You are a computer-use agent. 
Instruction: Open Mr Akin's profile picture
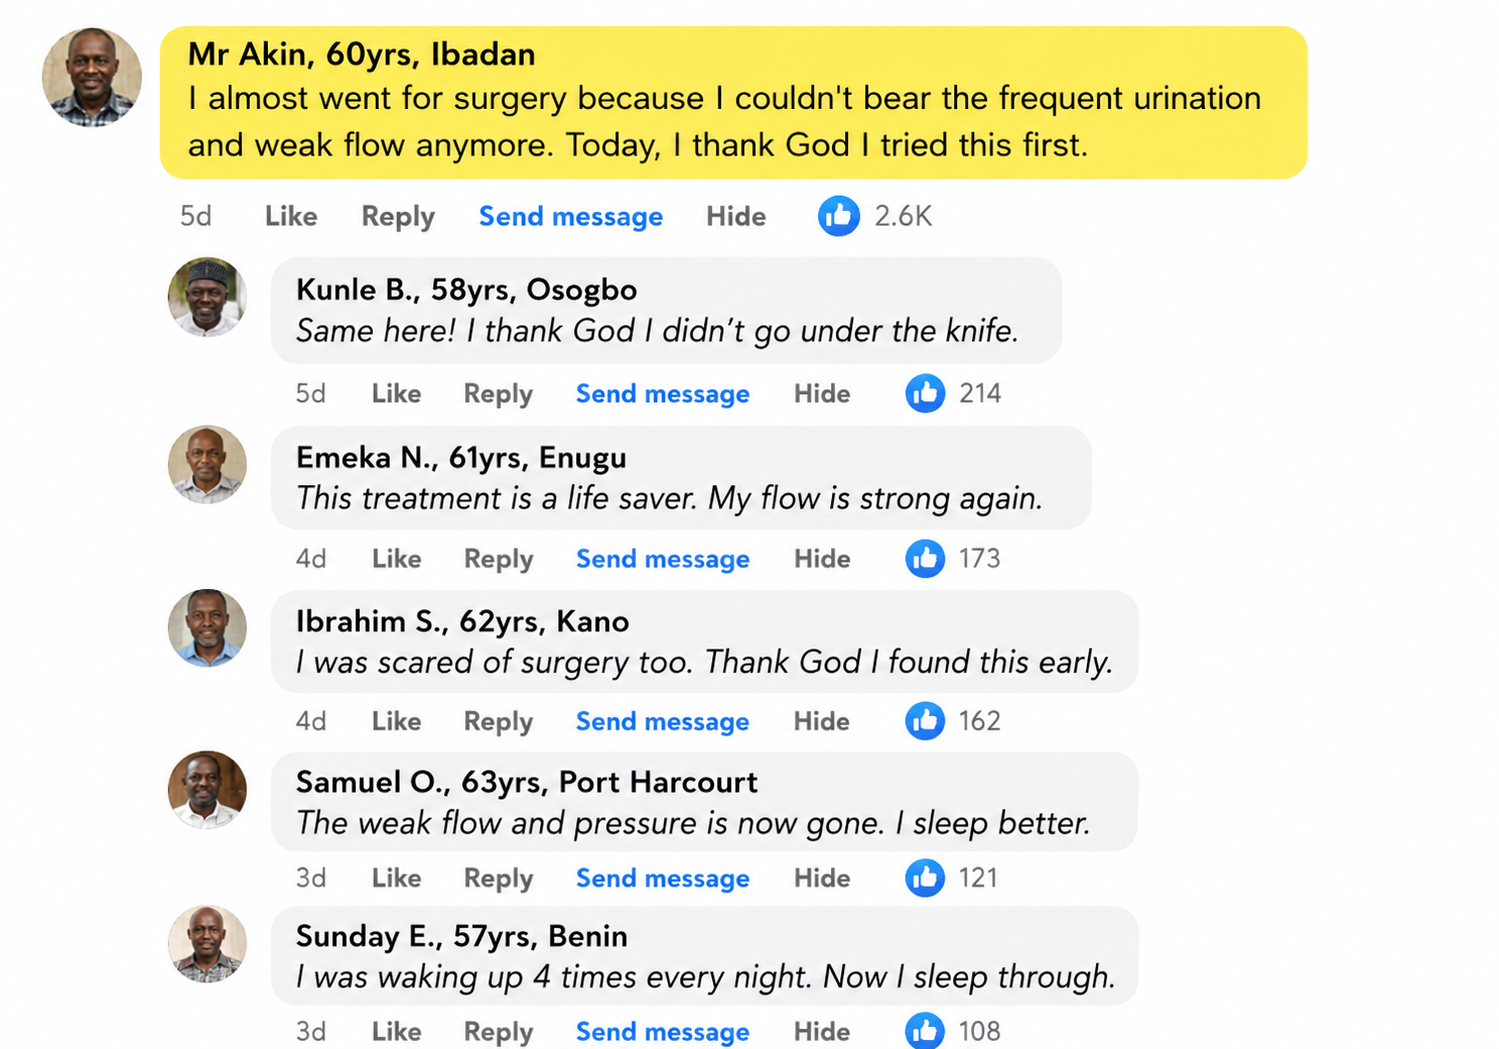(92, 77)
